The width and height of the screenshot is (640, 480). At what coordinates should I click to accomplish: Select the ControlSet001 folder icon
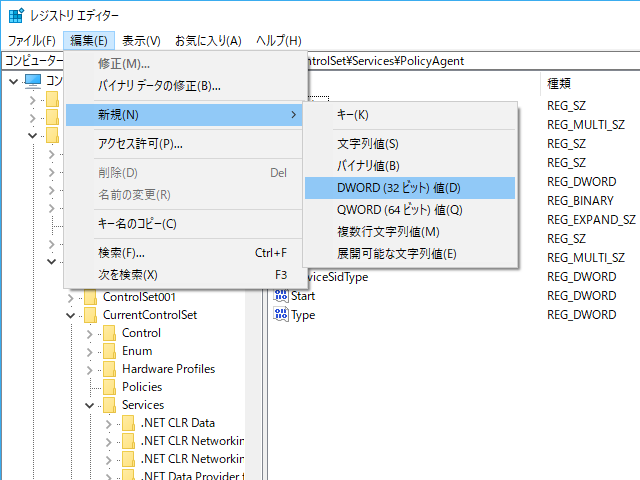pos(91,297)
